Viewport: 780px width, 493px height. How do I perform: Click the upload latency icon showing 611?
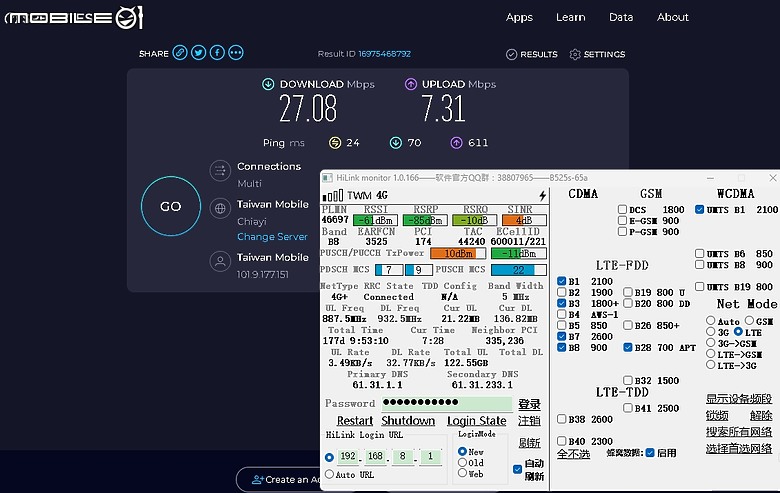(456, 143)
